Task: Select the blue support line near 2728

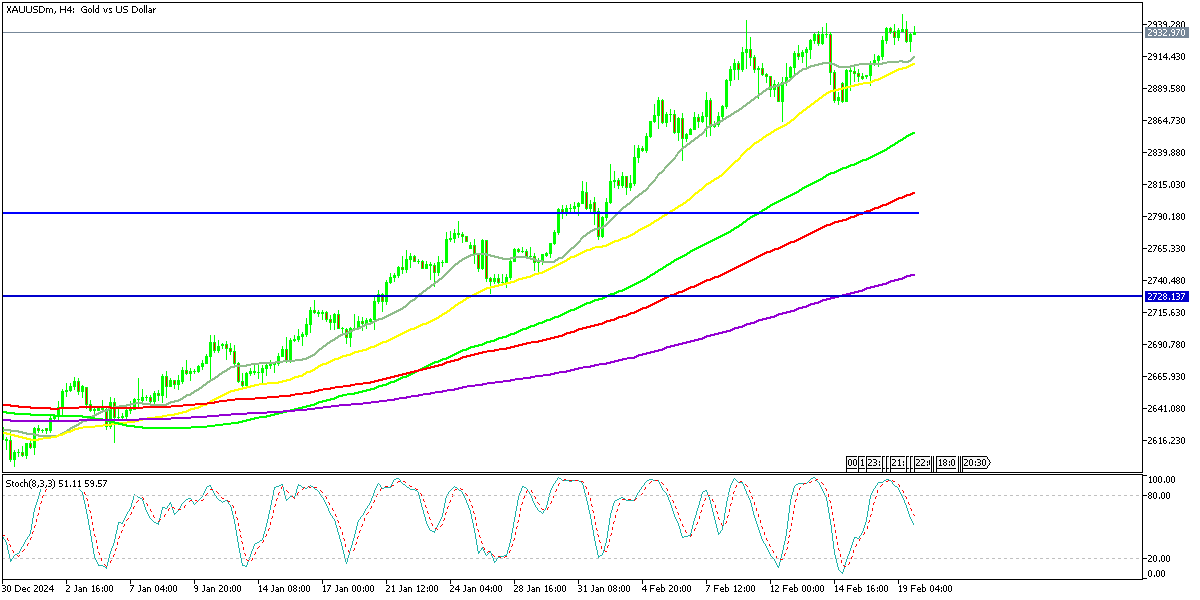Action: pyautogui.click(x=400, y=295)
